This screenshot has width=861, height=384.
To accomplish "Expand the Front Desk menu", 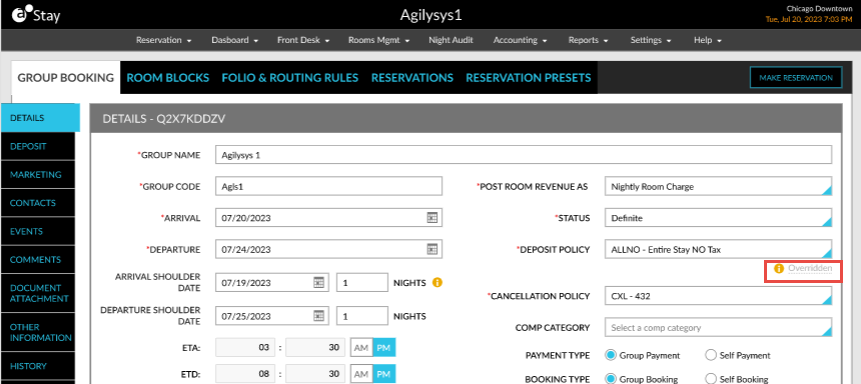I will point(303,40).
